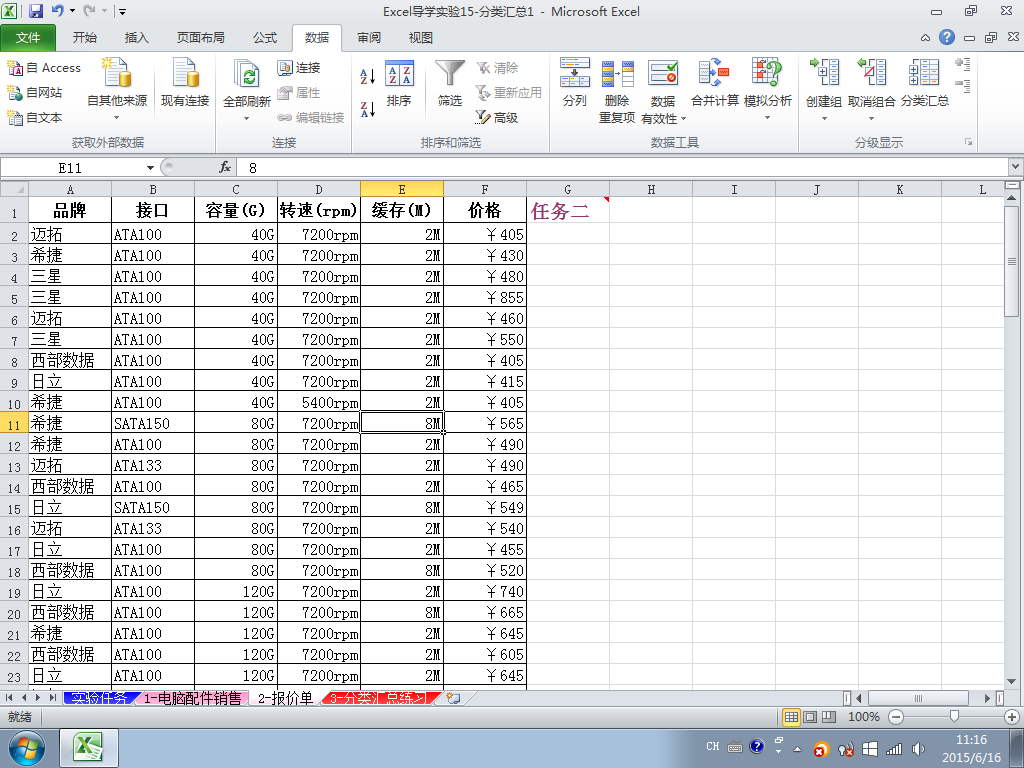Viewport: 1024px width, 768px height.
Task: Click the zoom in plus button
Action: [1012, 717]
